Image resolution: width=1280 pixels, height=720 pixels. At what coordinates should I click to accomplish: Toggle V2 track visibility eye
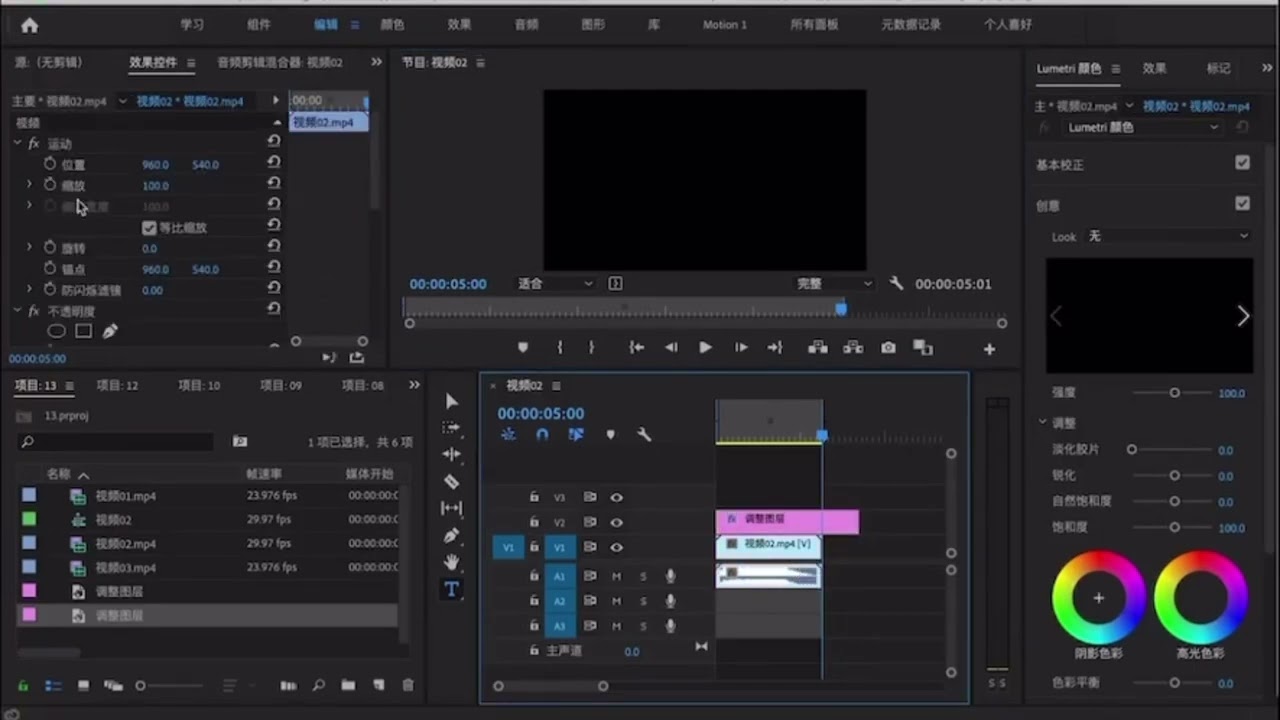(617, 522)
